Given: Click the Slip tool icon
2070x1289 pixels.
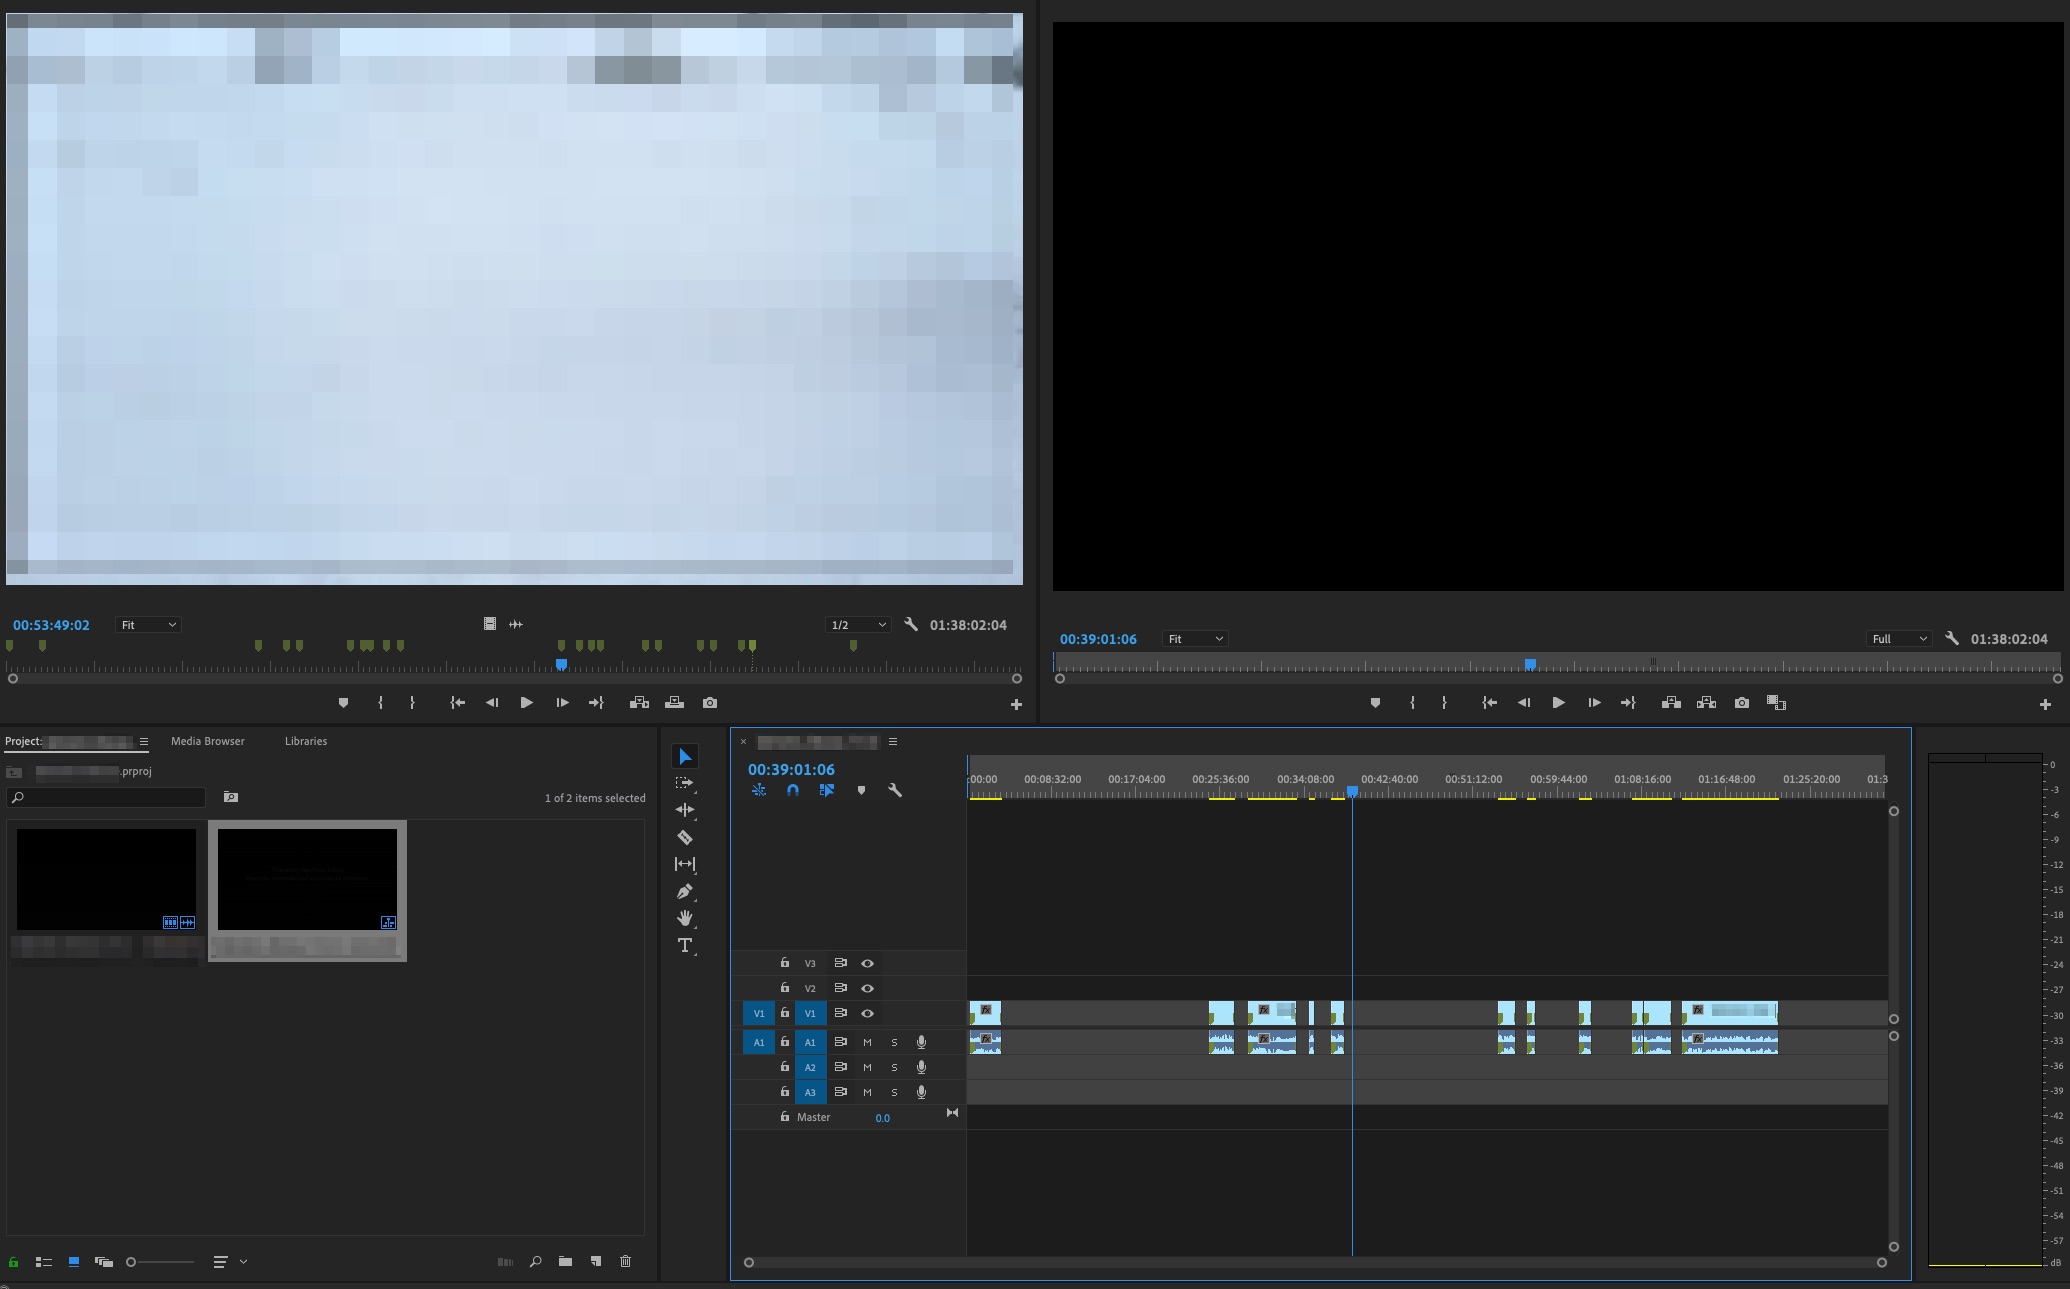Looking at the screenshot, I should pyautogui.click(x=685, y=864).
